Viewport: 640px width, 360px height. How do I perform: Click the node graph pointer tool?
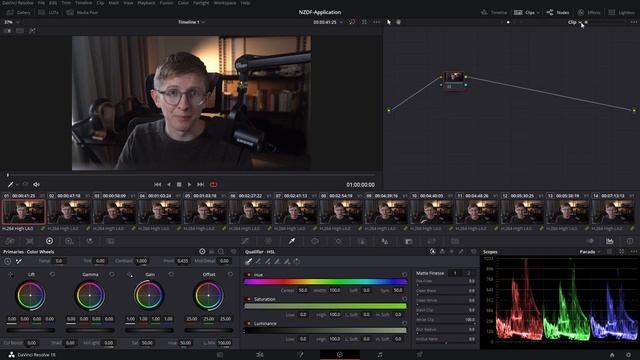389,22
